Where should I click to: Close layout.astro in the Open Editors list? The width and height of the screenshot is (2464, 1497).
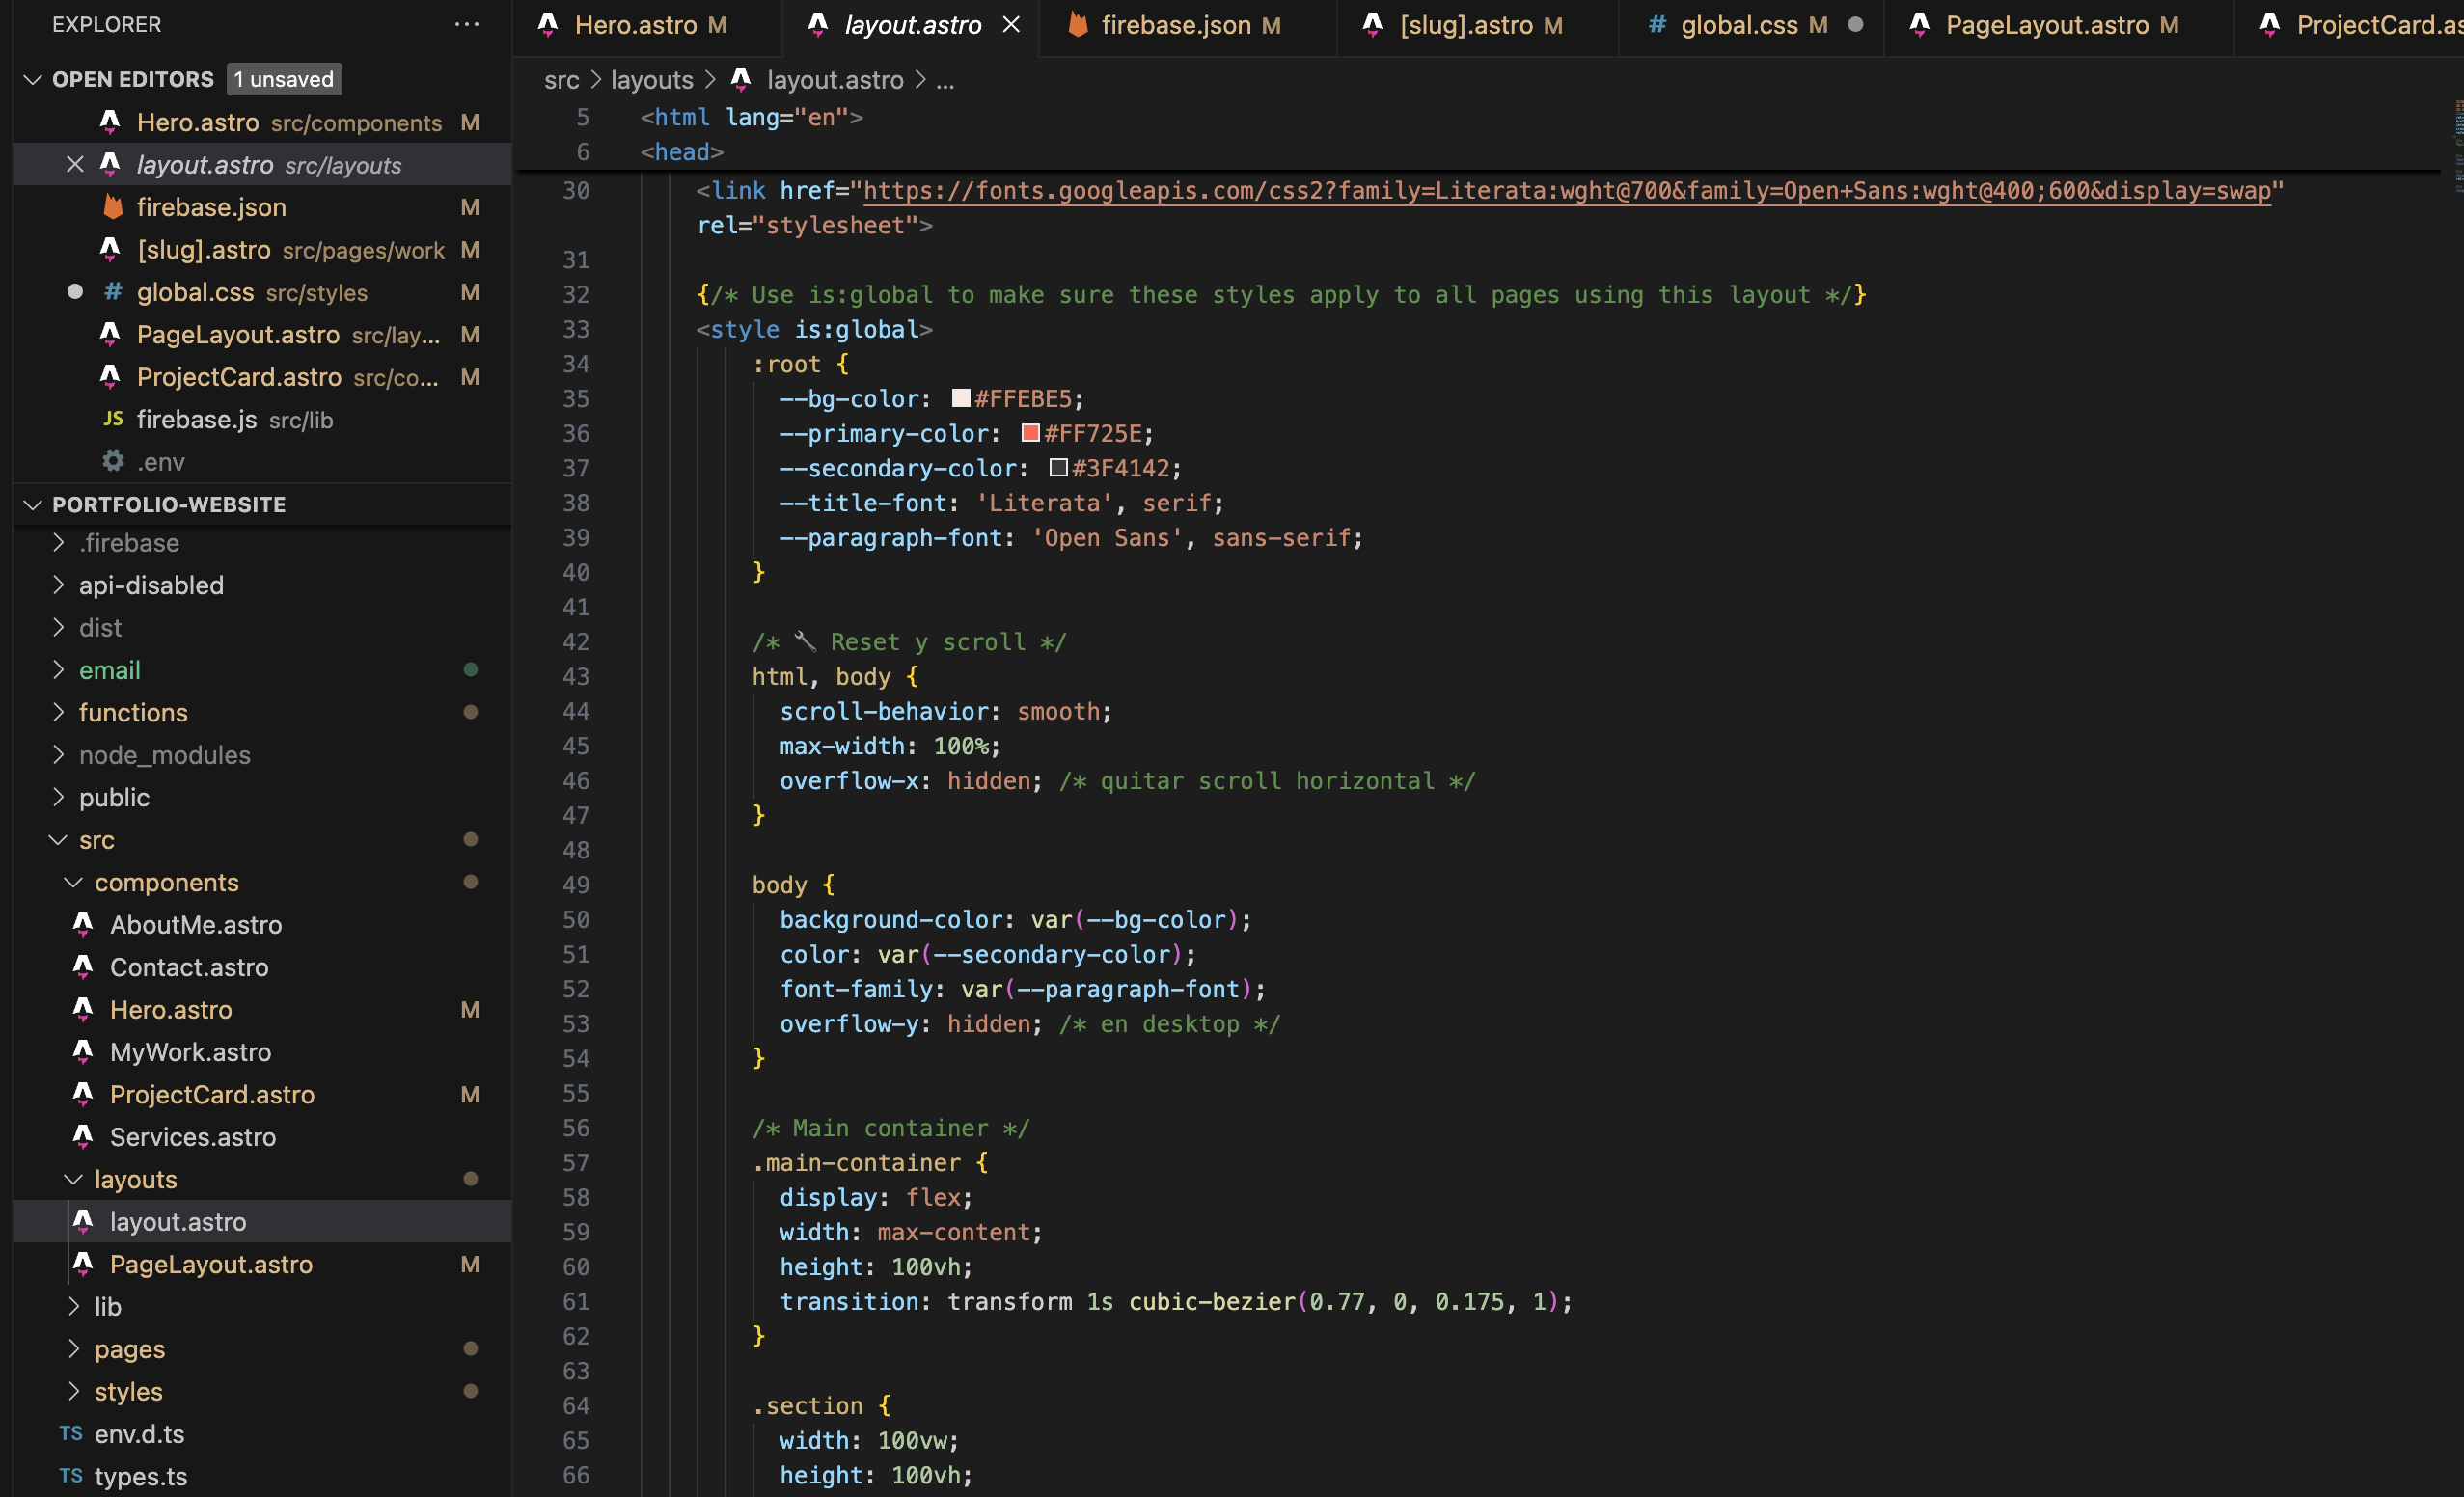(x=75, y=164)
